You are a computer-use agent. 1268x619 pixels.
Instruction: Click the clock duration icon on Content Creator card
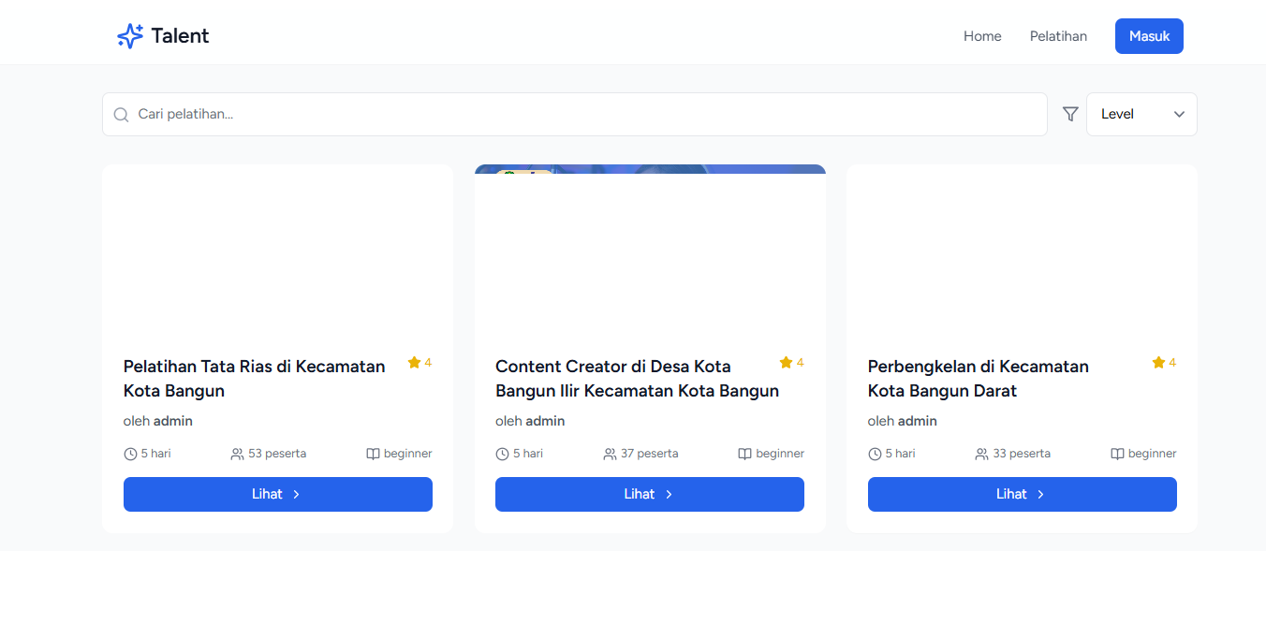point(502,454)
